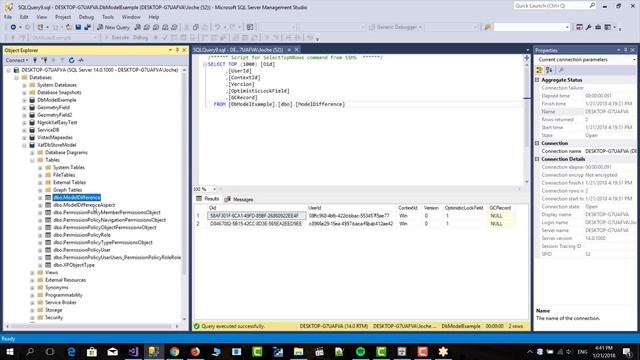The image size is (640, 360).
Task: Open the zoom percentage dropdown in the editor
Action: [214, 189]
